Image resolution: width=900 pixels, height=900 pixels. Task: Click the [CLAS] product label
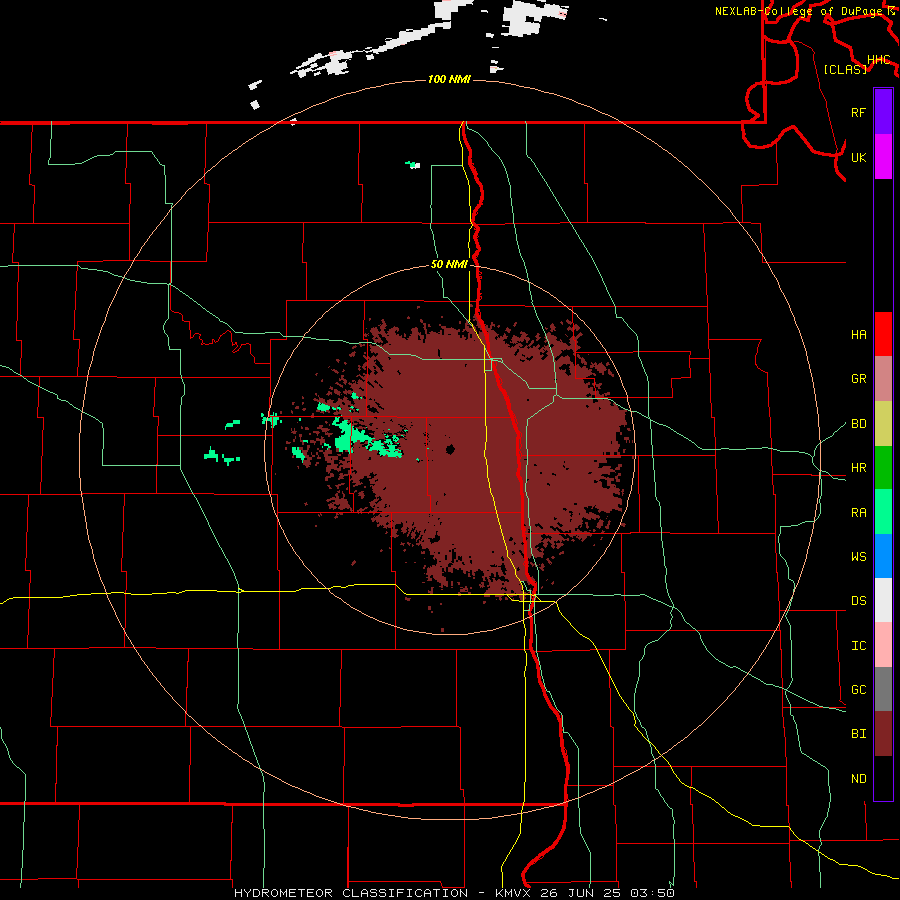845,69
